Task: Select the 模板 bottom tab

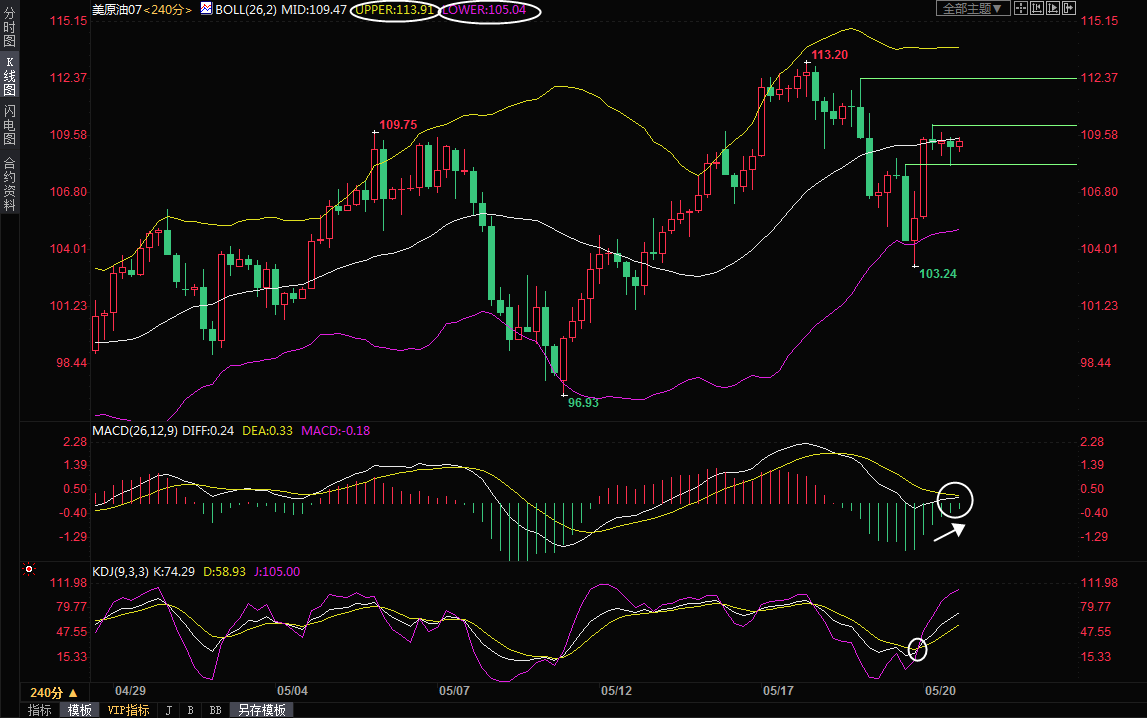Action: point(80,710)
